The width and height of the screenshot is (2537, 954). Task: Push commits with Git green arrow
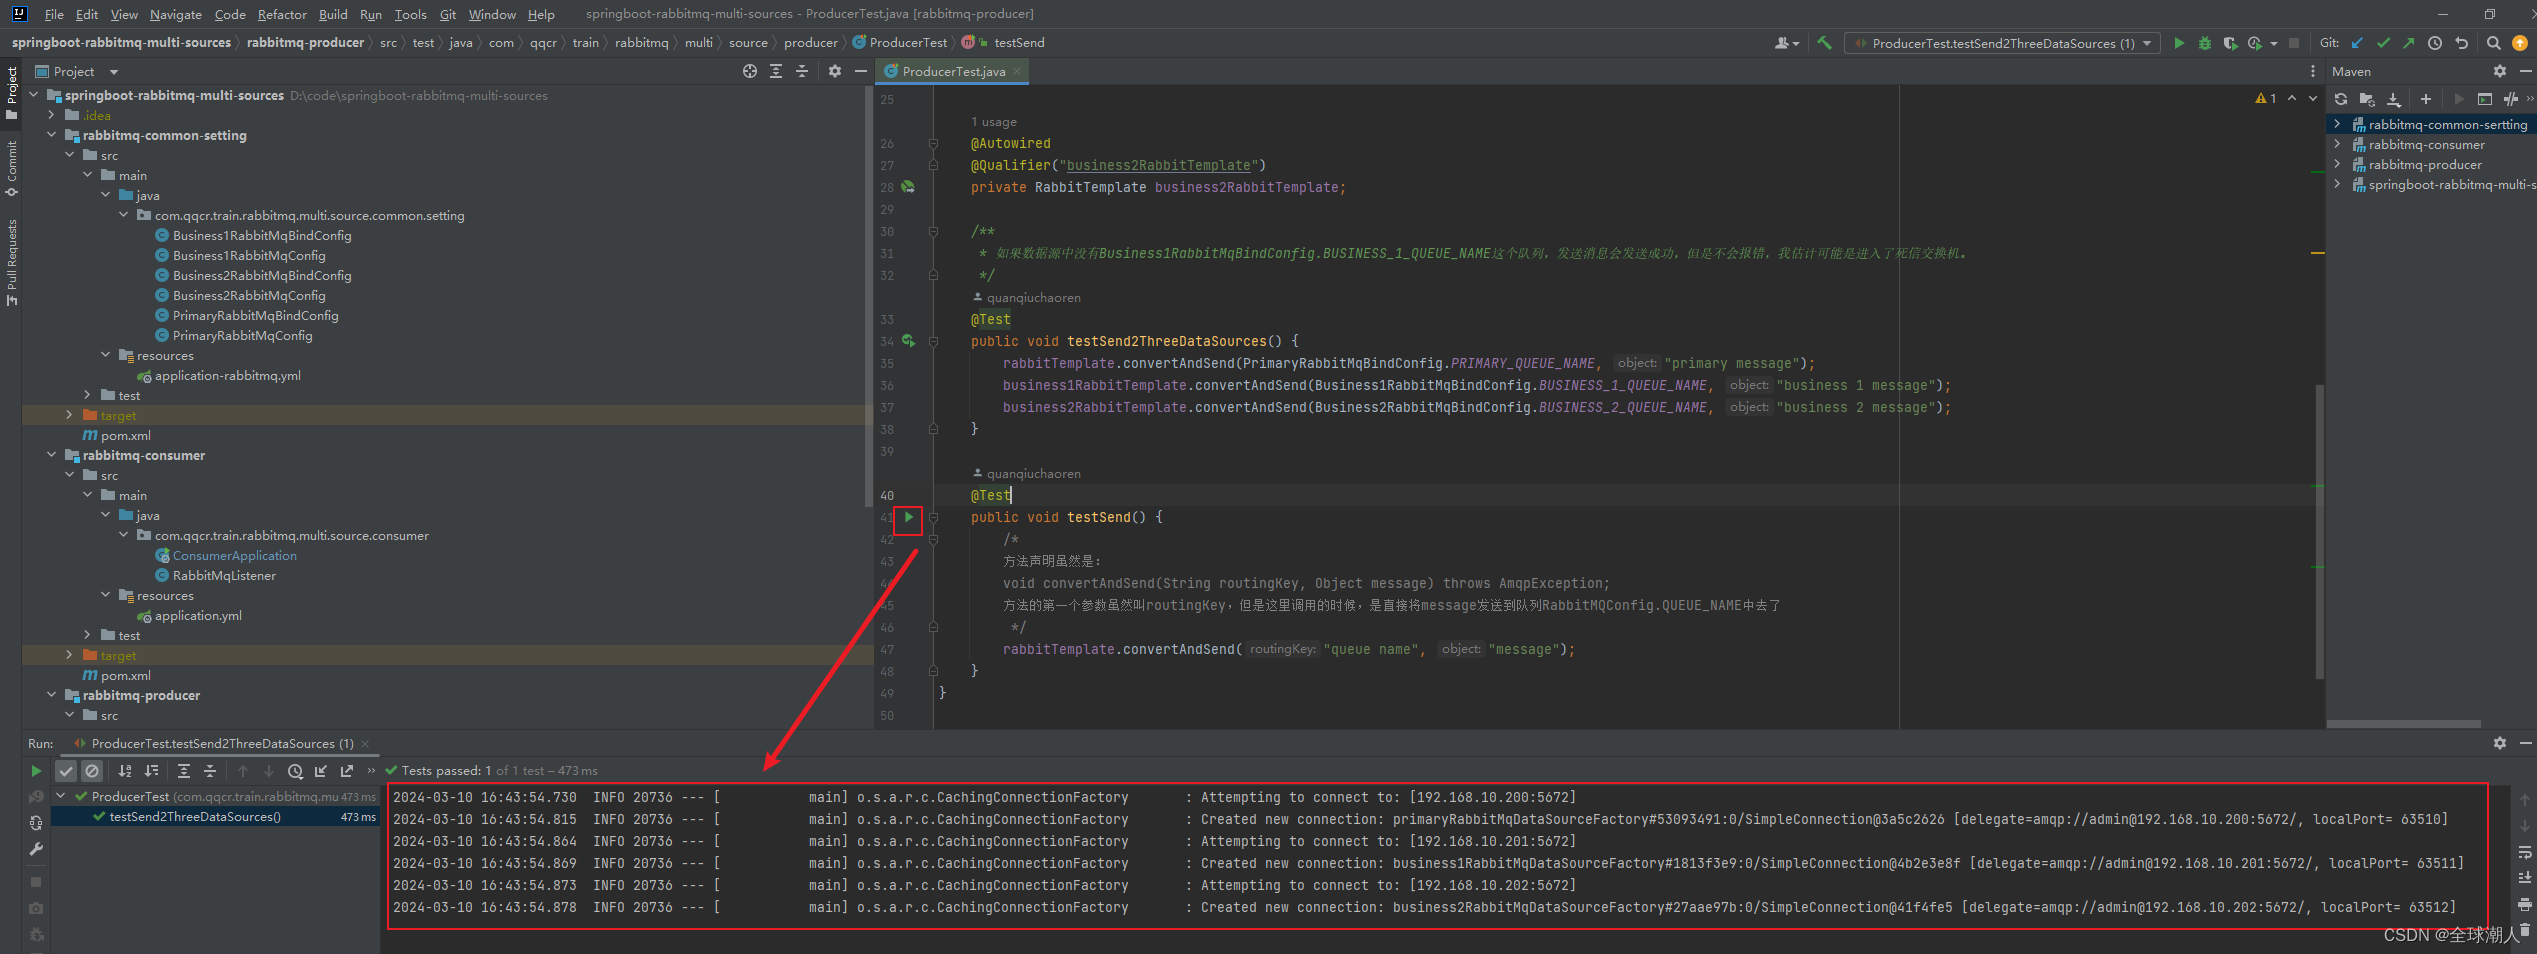coord(2408,43)
